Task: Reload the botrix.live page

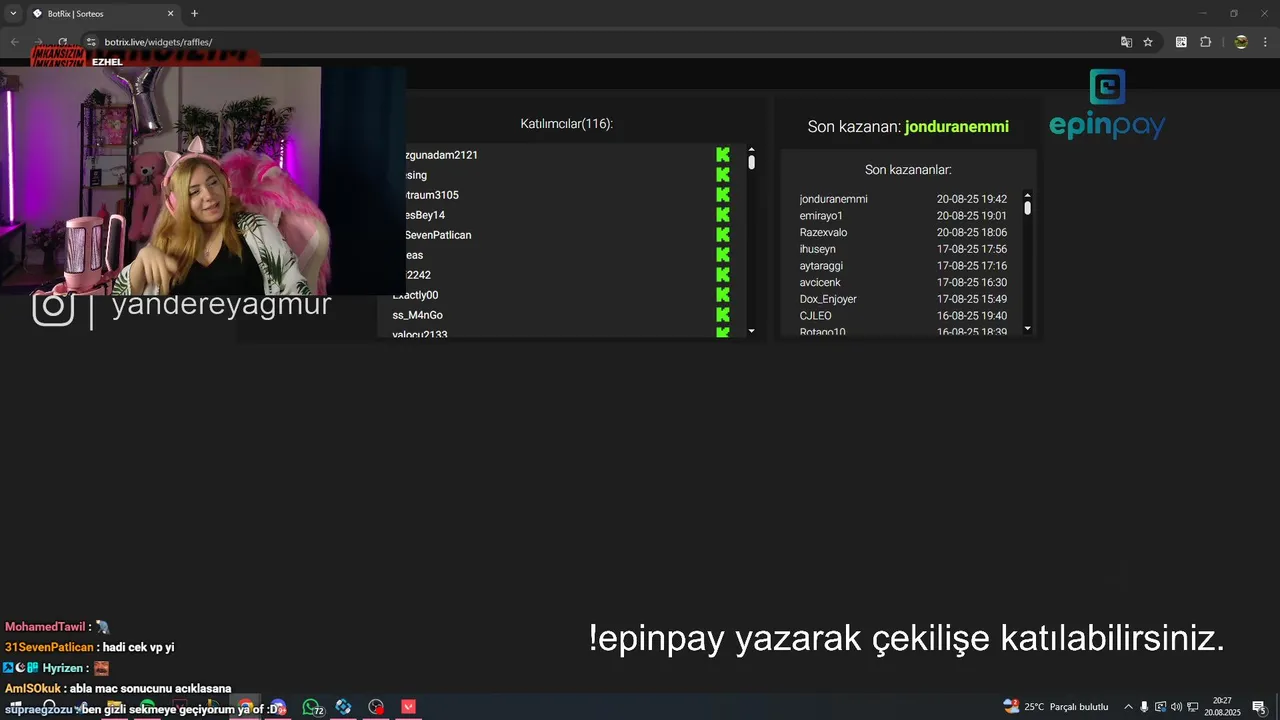Action: click(62, 42)
